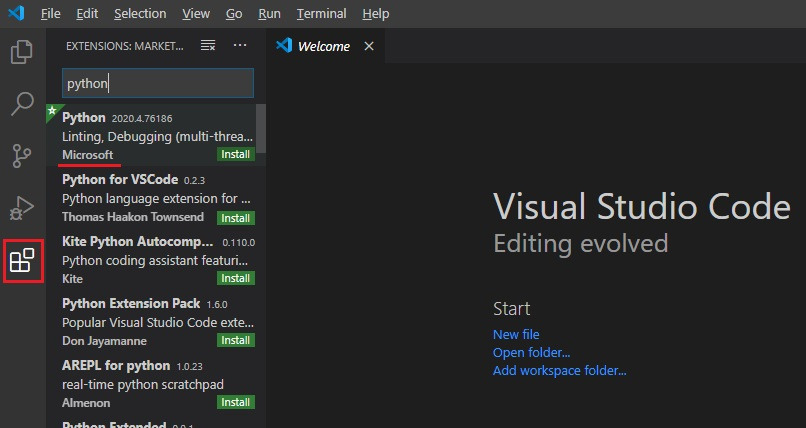Open the Explorer view in activity bar
The width and height of the screenshot is (806, 428).
[22, 52]
